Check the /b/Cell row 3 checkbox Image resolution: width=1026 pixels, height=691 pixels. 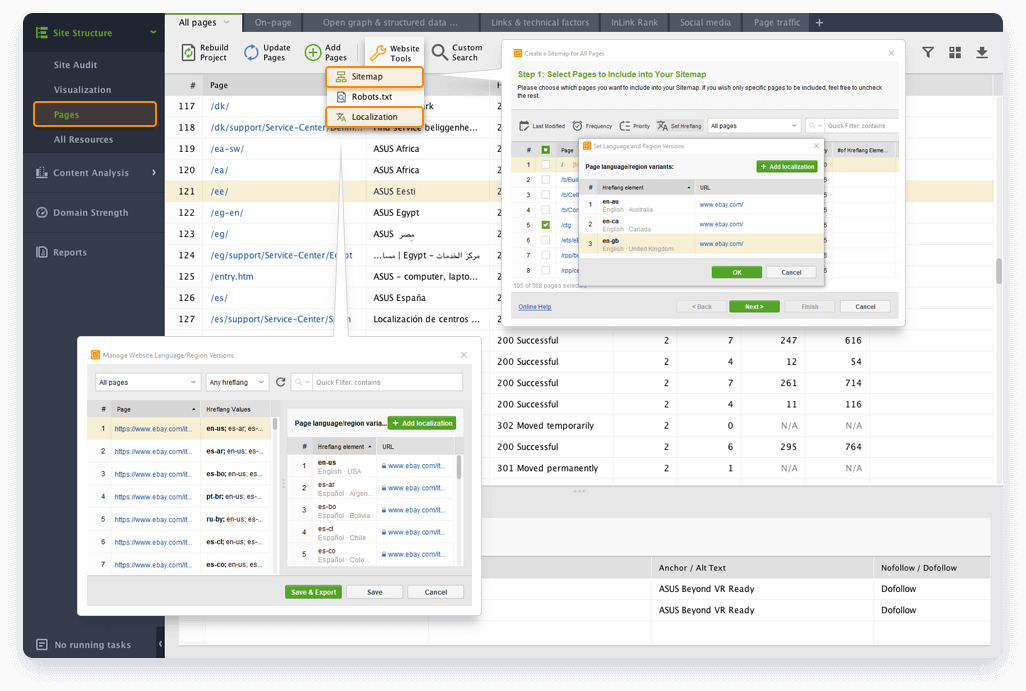pyautogui.click(x=546, y=194)
